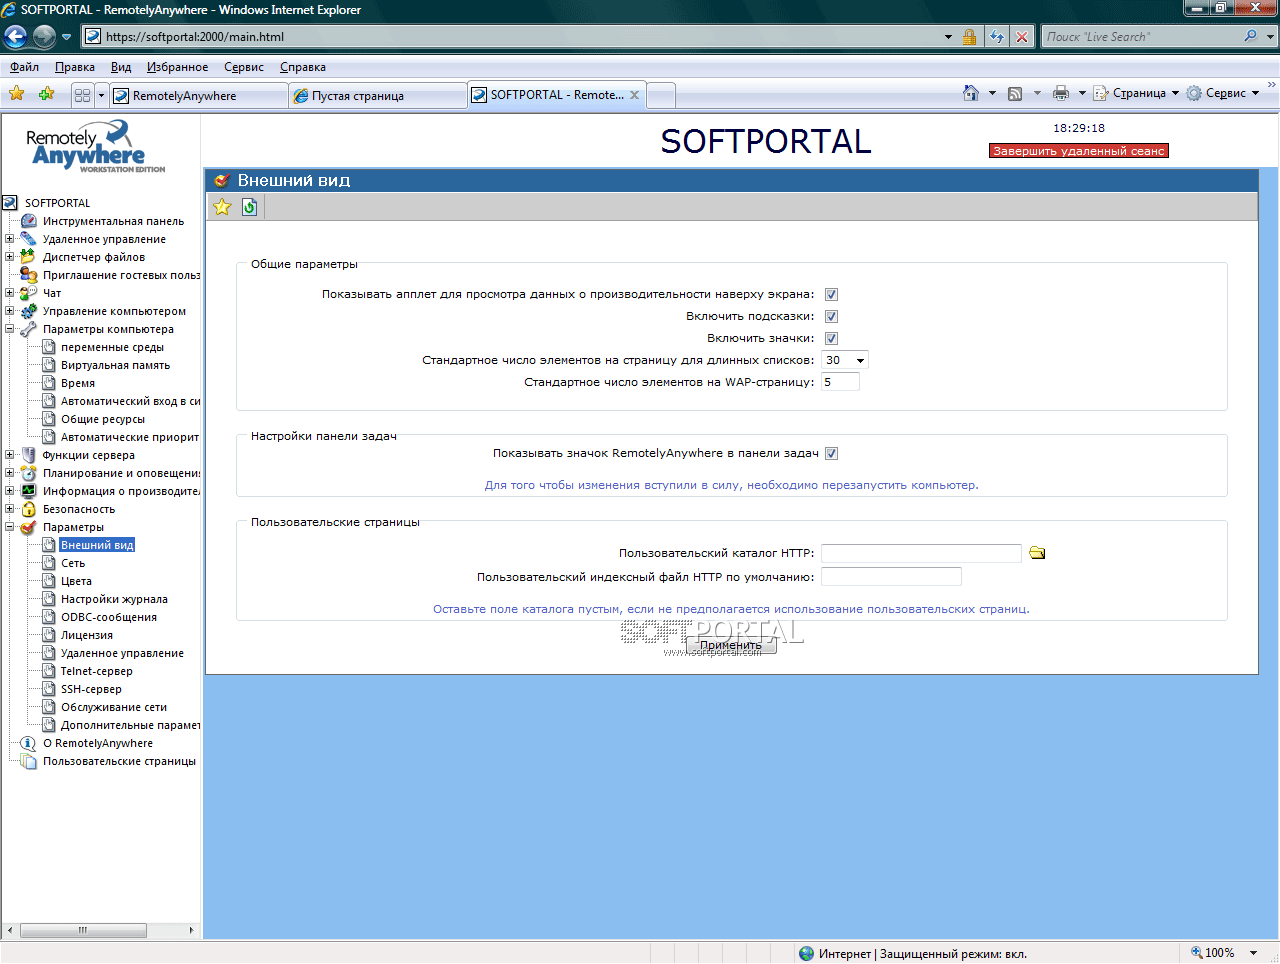Collapse the Параметры tree node
Screen dimensions: 1280x964
pos(10,527)
